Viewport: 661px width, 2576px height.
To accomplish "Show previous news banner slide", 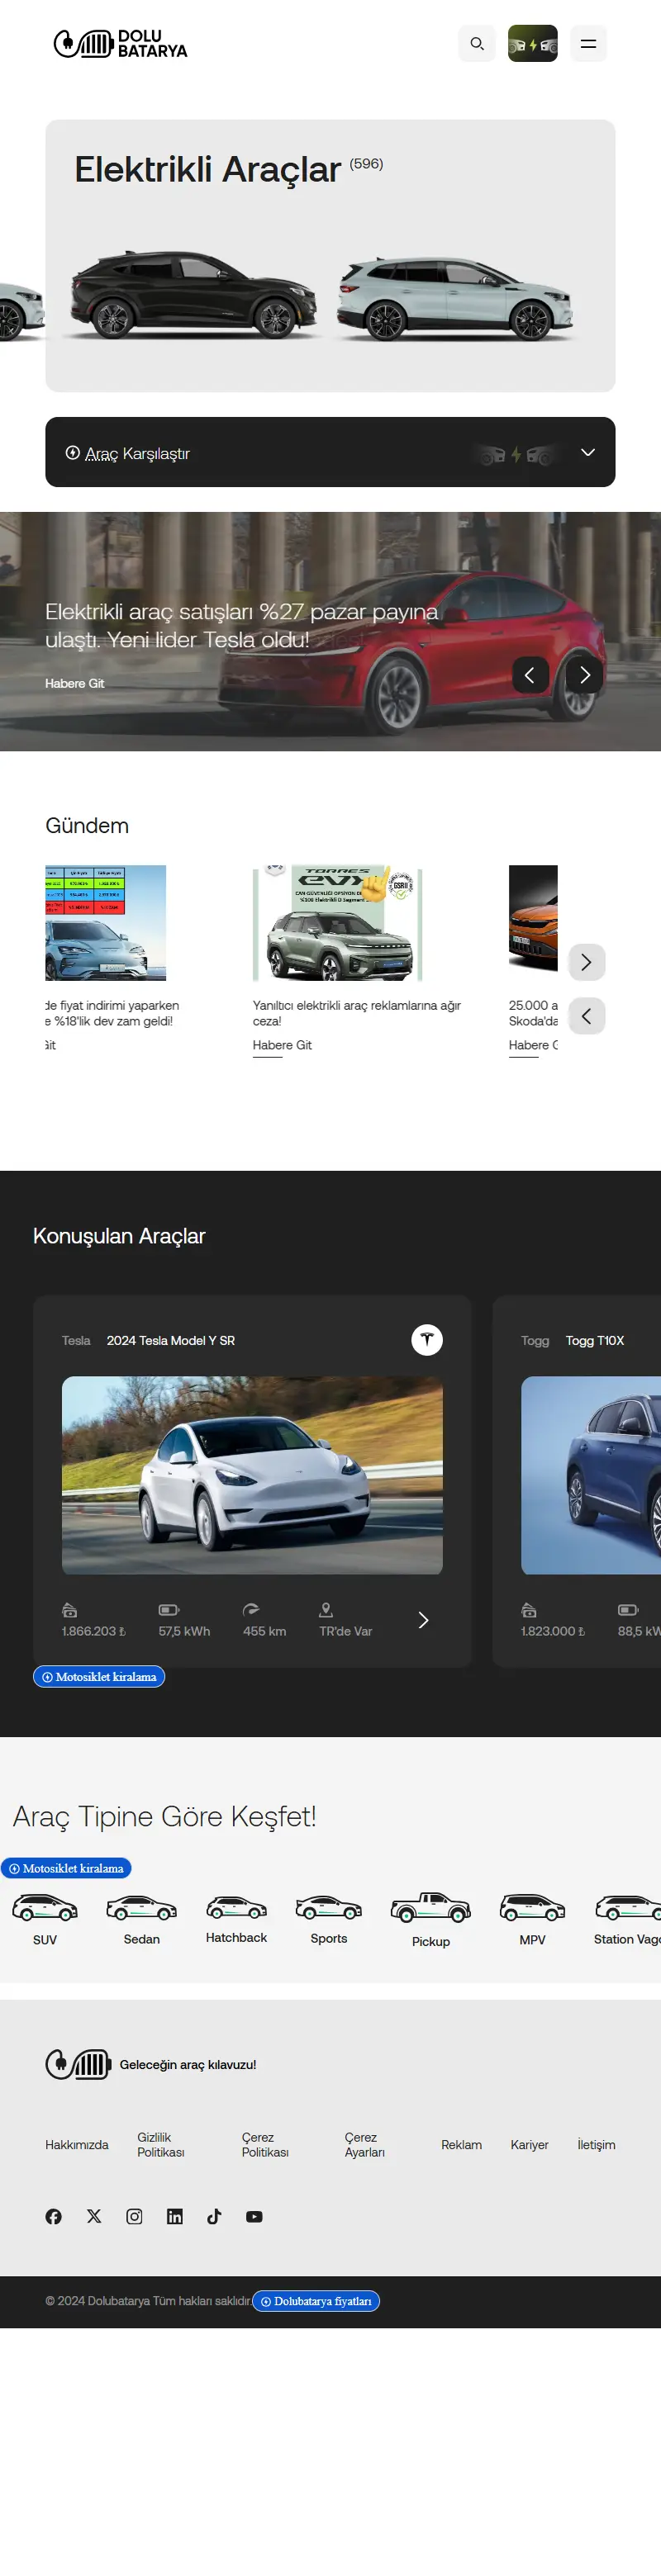I will (530, 675).
